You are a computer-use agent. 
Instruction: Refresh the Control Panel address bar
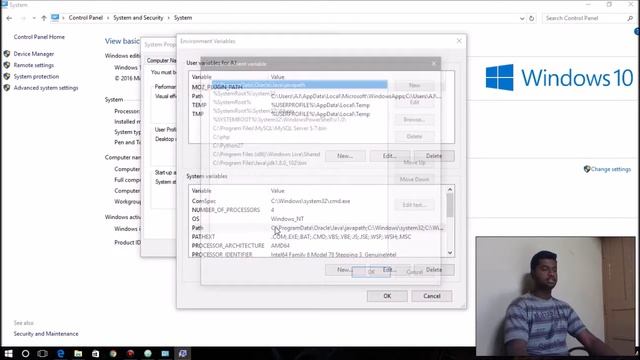531,18
